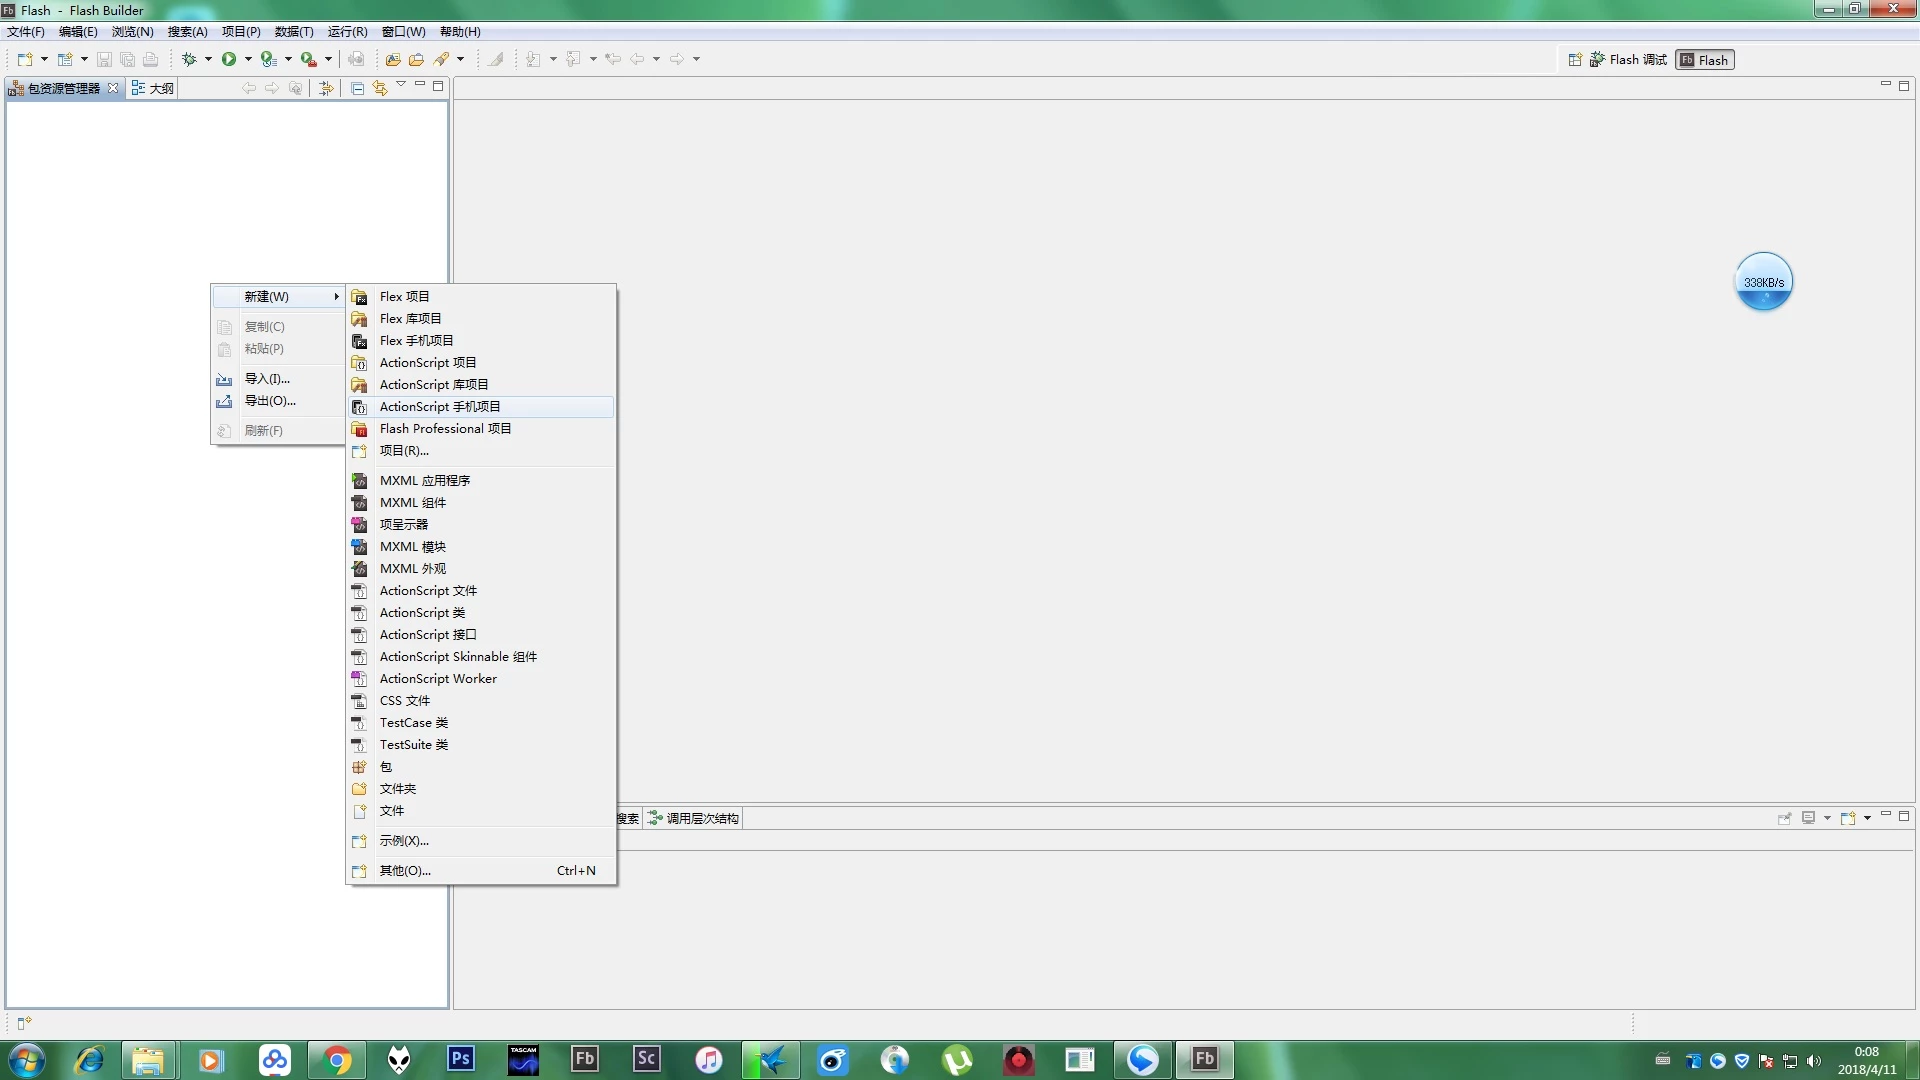Viewport: 1920px width, 1080px height.
Task: Click the 338KB/s floating speed ball
Action: (x=1763, y=282)
